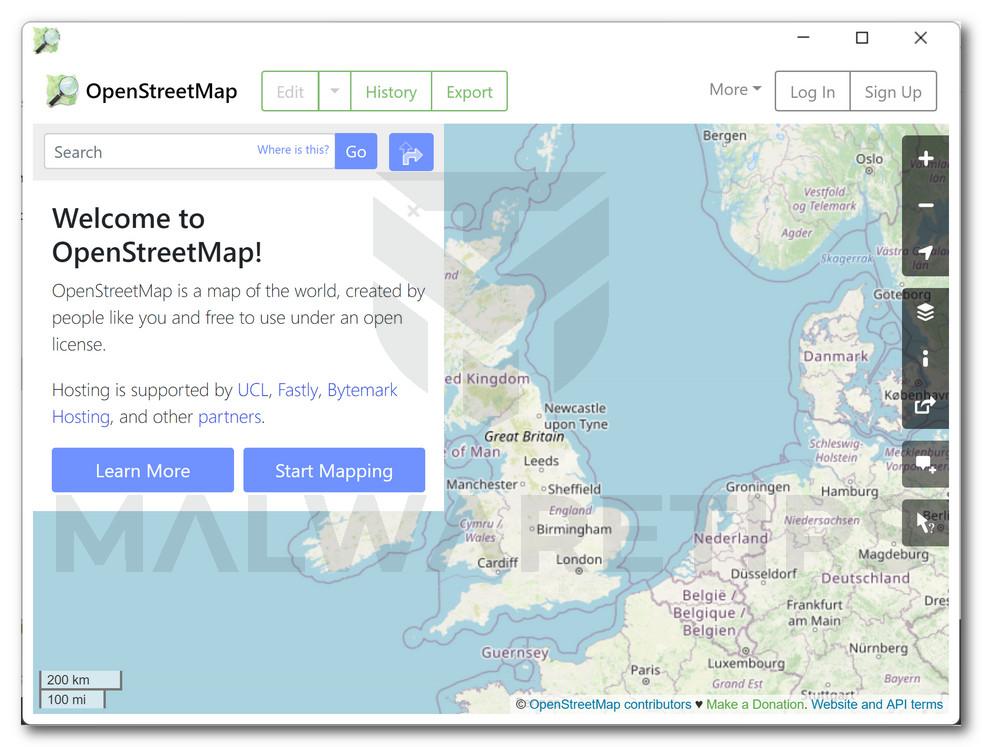Open the Export tab

coord(469,91)
